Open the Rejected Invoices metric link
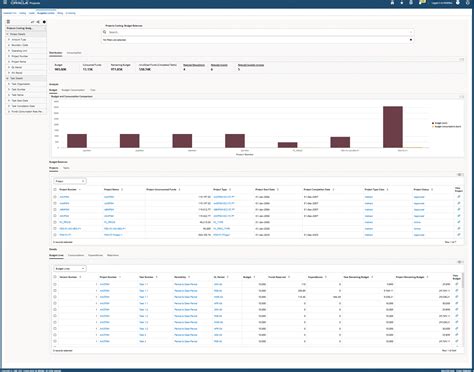The image size is (474, 372). coord(219,65)
